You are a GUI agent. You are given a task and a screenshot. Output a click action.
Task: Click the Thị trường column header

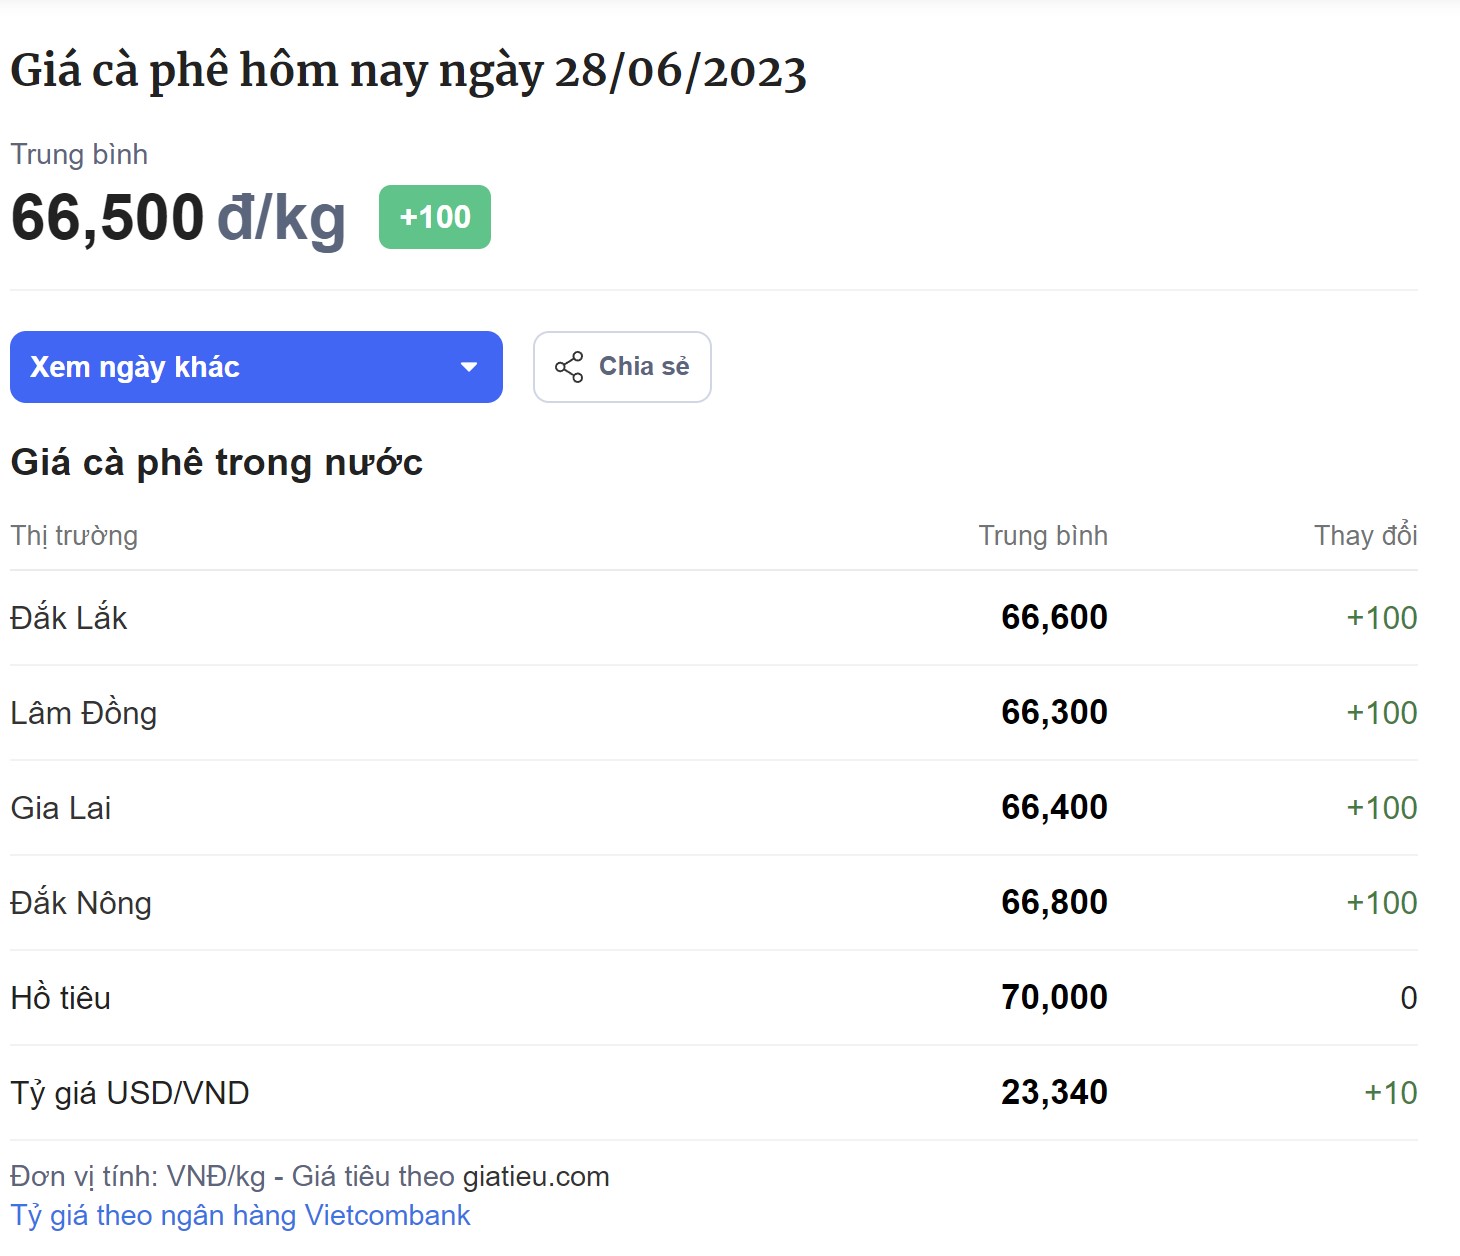[x=74, y=536]
